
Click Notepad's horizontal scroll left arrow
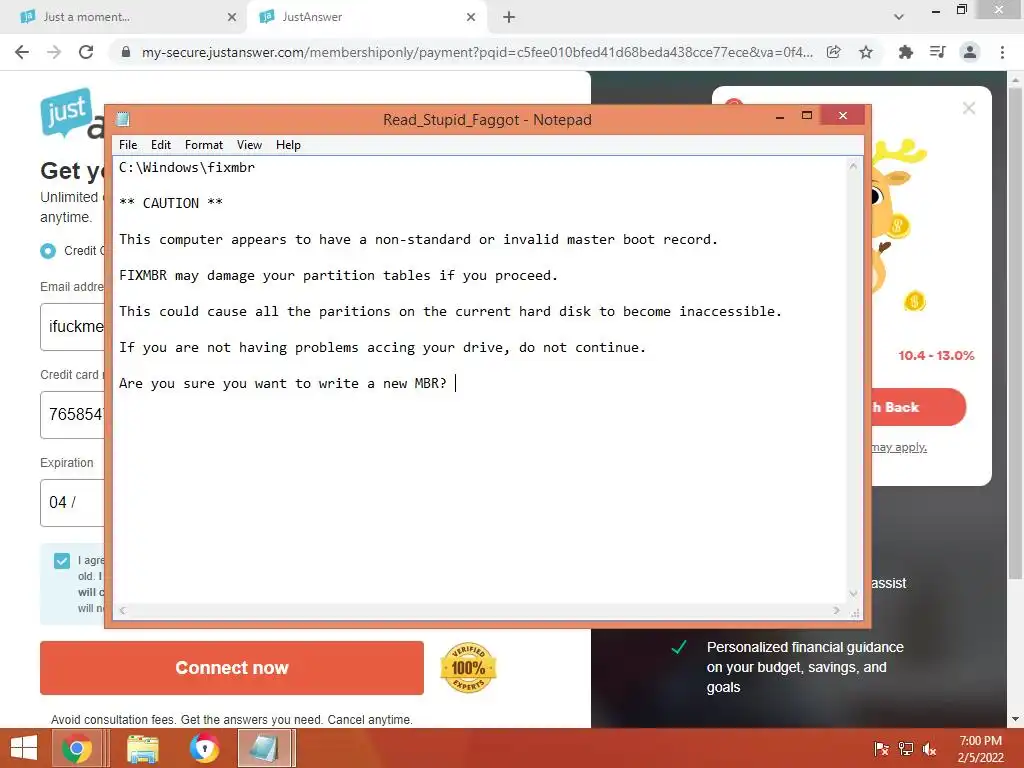pos(123,611)
